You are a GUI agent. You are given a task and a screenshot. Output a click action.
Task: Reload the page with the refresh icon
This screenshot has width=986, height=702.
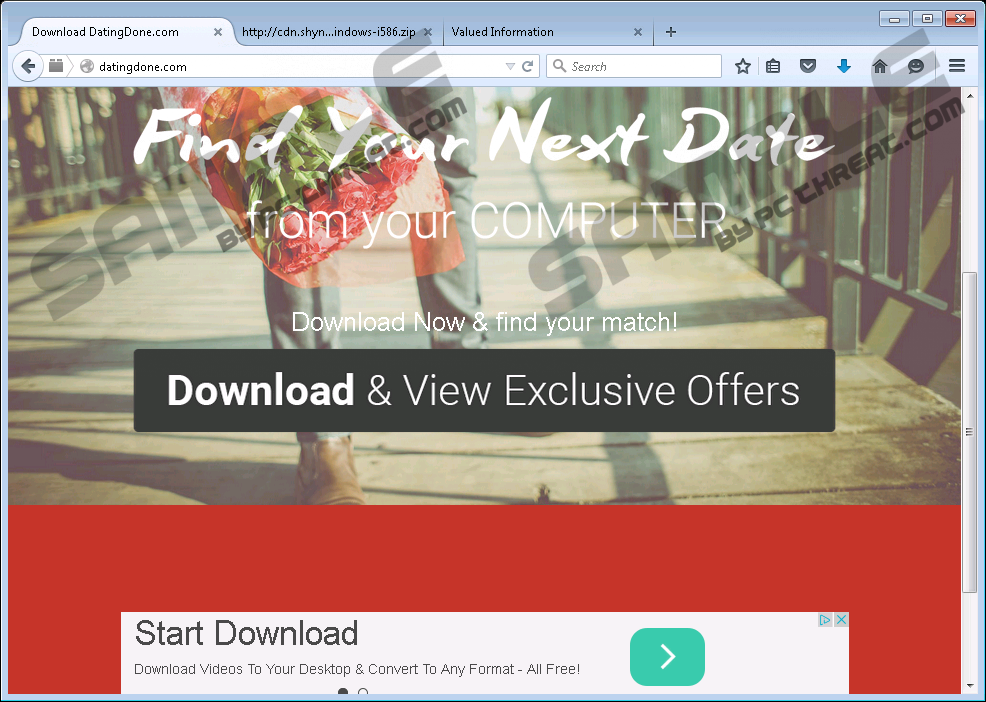[527, 67]
